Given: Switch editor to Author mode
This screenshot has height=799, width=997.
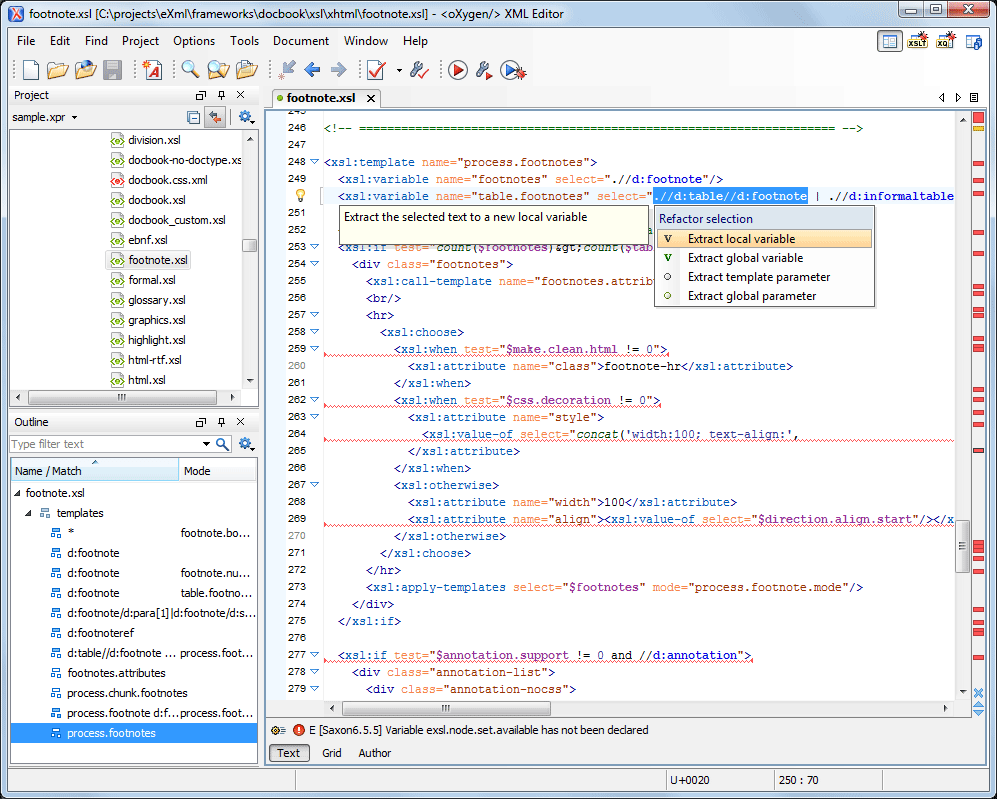Looking at the screenshot, I should 375,753.
